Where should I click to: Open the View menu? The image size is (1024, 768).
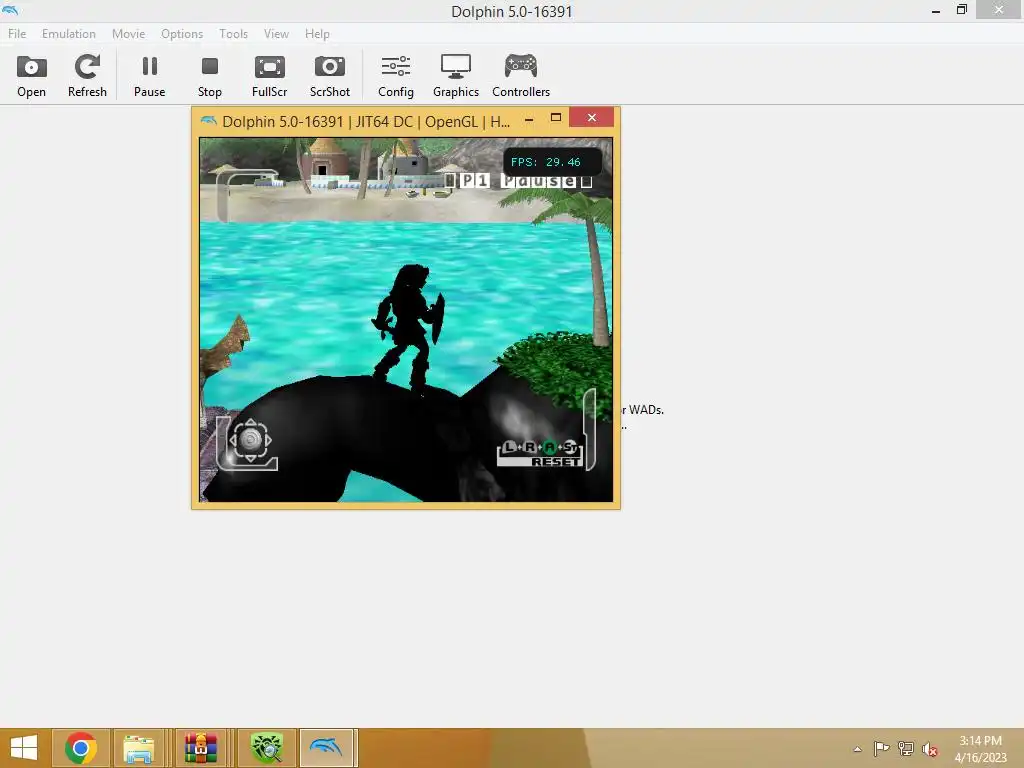[276, 34]
